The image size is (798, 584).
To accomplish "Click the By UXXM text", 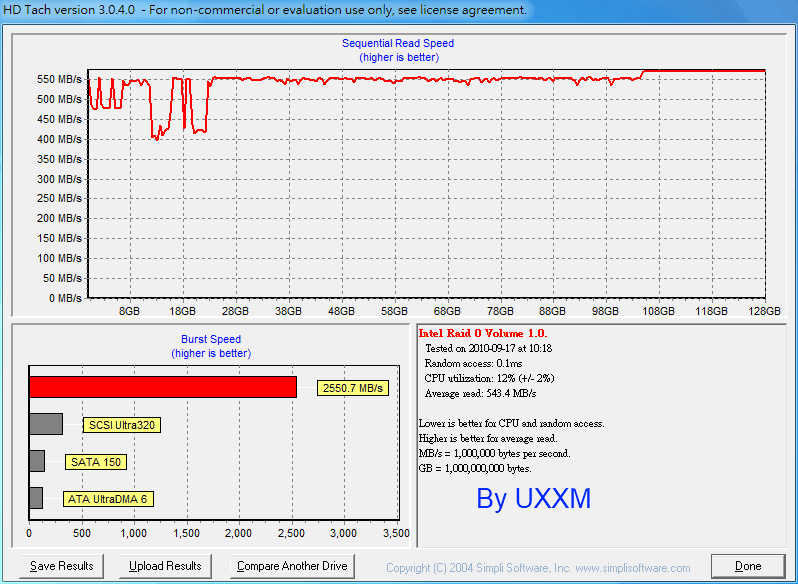I will point(533,498).
